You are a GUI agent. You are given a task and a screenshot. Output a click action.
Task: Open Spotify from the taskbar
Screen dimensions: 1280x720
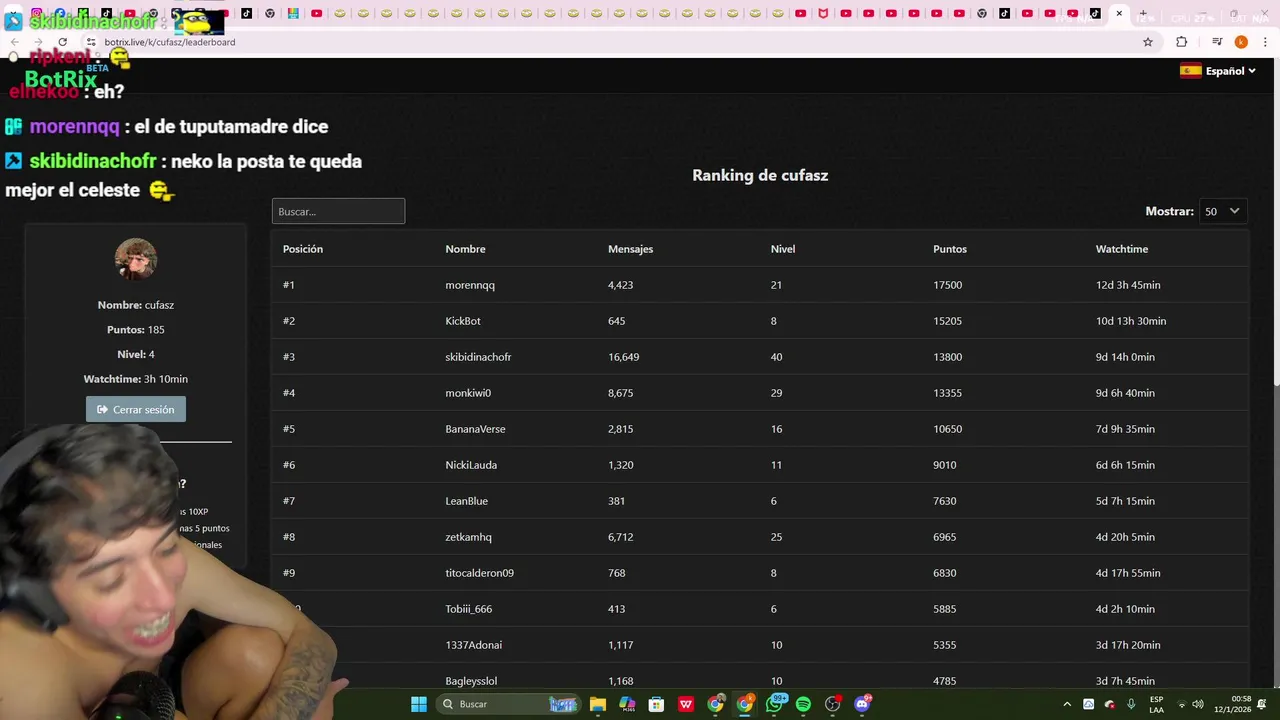803,704
